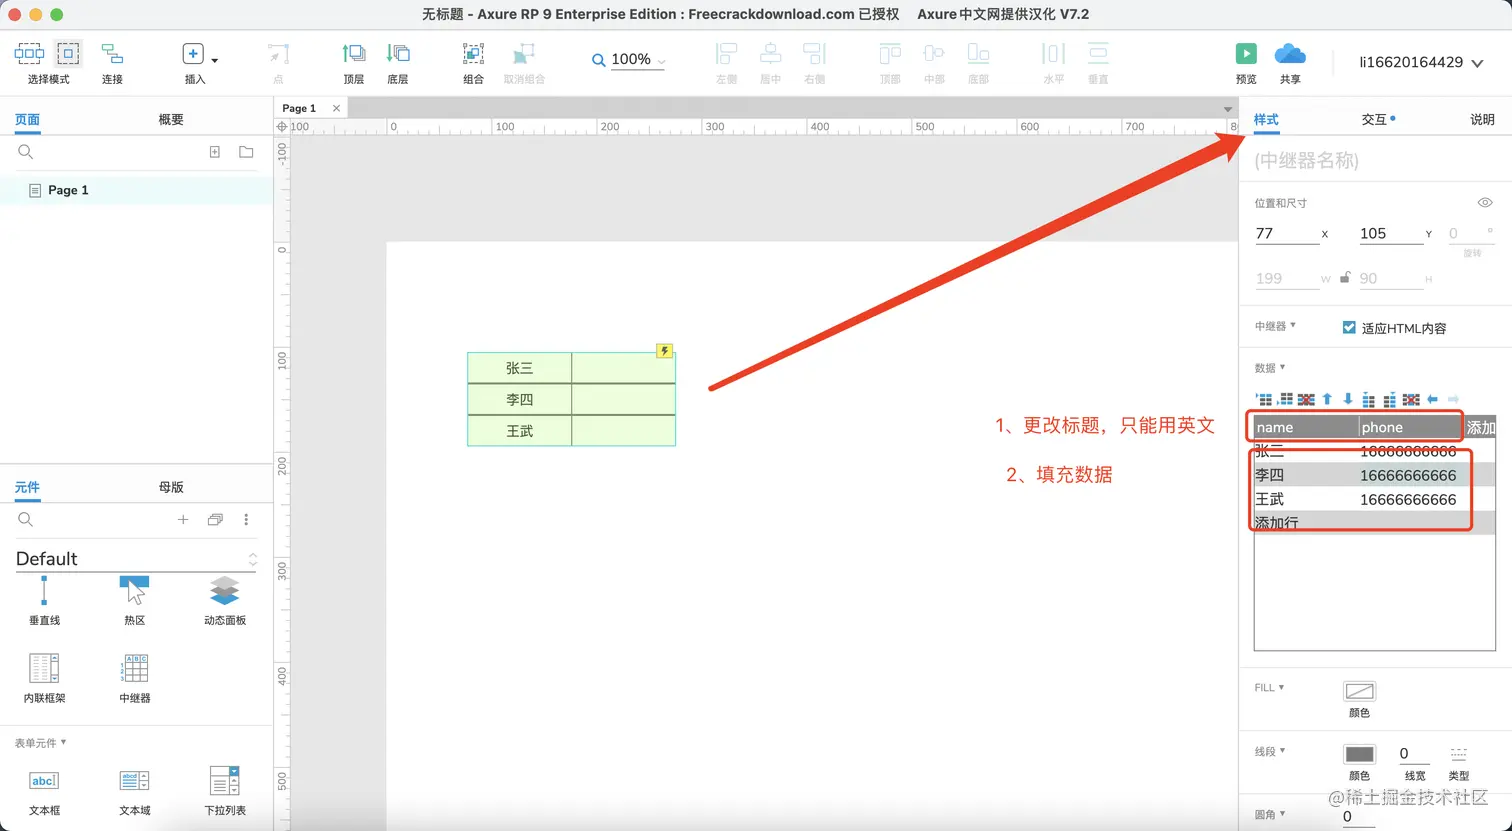Click the load library icon next to plus
Viewport: 1512px width, 831px height.
tap(215, 519)
